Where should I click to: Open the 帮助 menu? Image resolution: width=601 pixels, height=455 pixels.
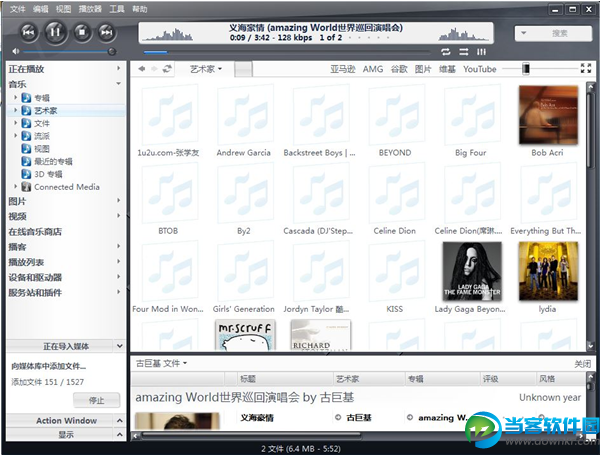(x=140, y=9)
